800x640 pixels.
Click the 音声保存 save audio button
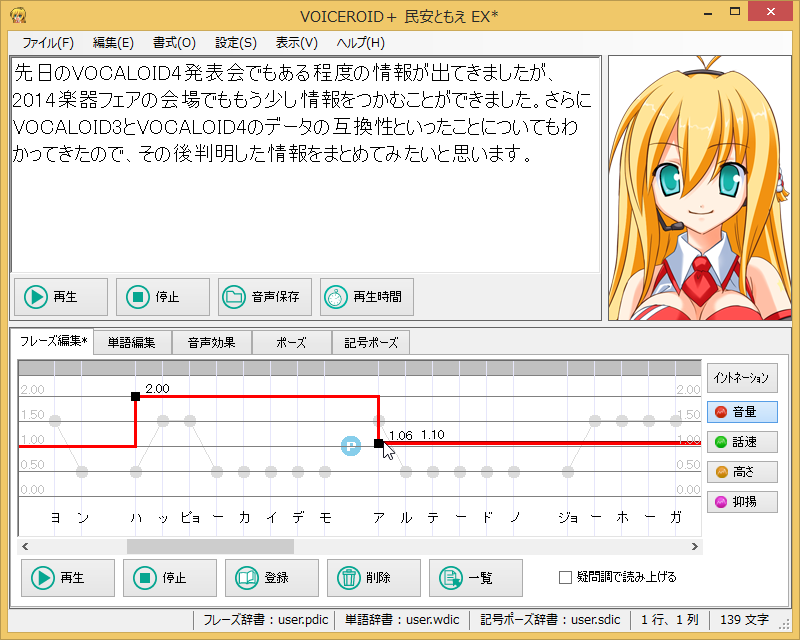click(x=265, y=297)
